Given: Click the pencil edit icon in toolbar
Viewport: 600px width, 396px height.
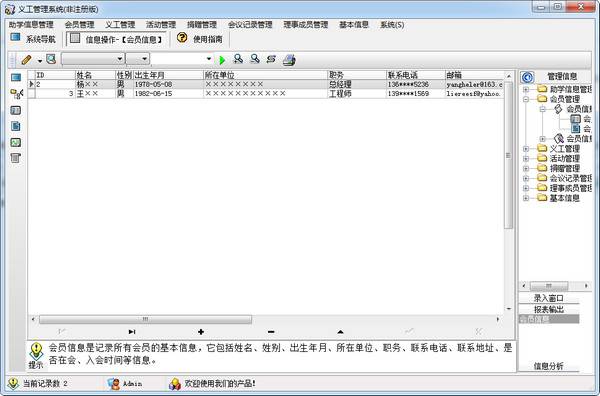Looking at the screenshot, I should point(26,60).
